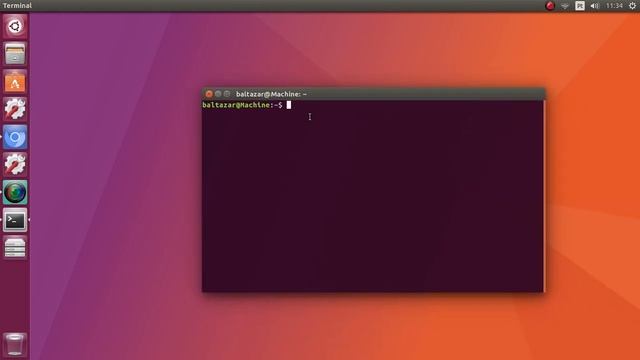
Task: Open the Files manager from the launcher
Action: click(x=15, y=54)
